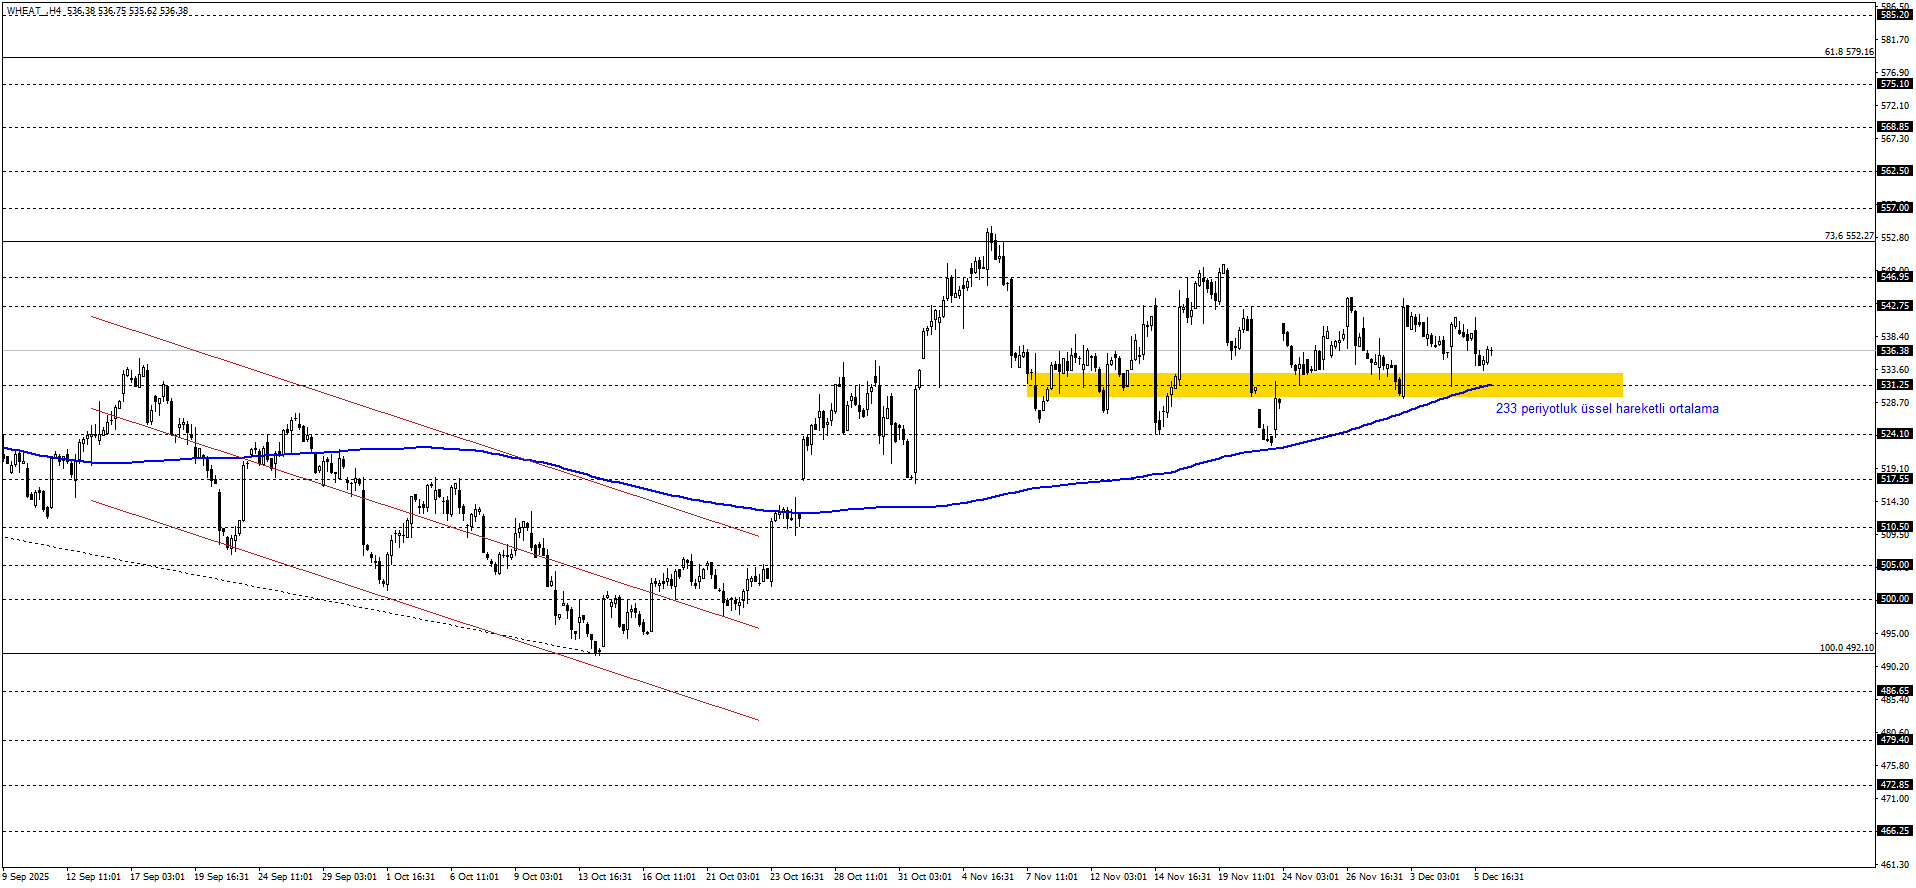Click the 557.00 price level tag
Image resolution: width=1916 pixels, height=888 pixels.
point(1894,208)
